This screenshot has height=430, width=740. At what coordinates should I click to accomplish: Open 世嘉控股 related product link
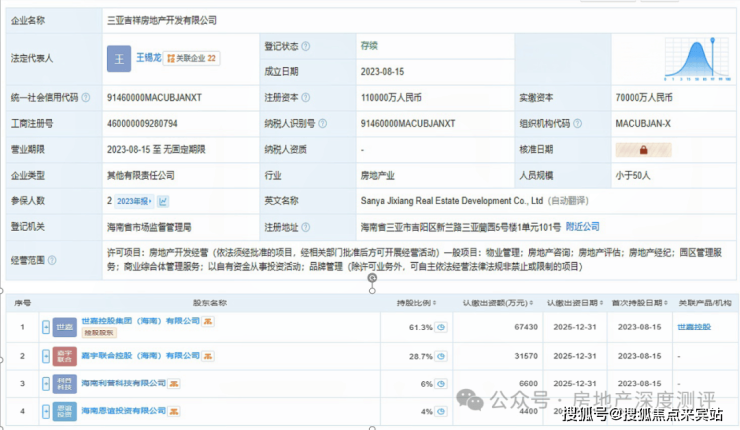click(694, 327)
